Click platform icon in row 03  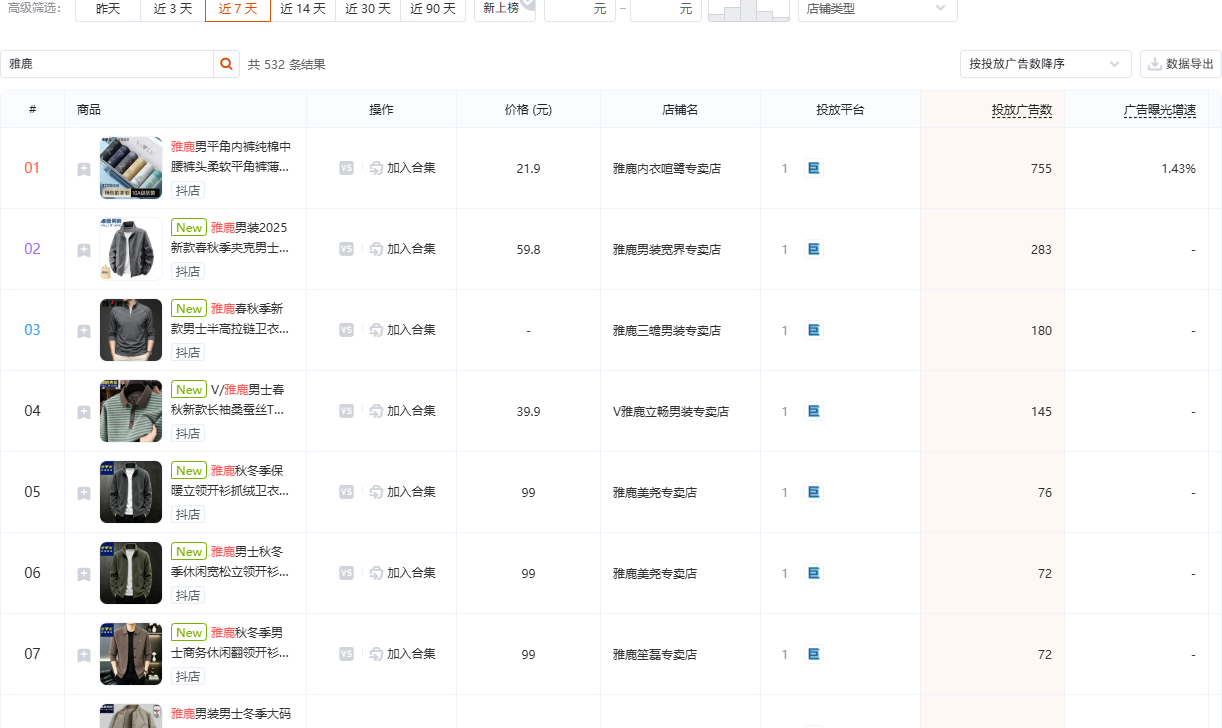[x=813, y=330]
